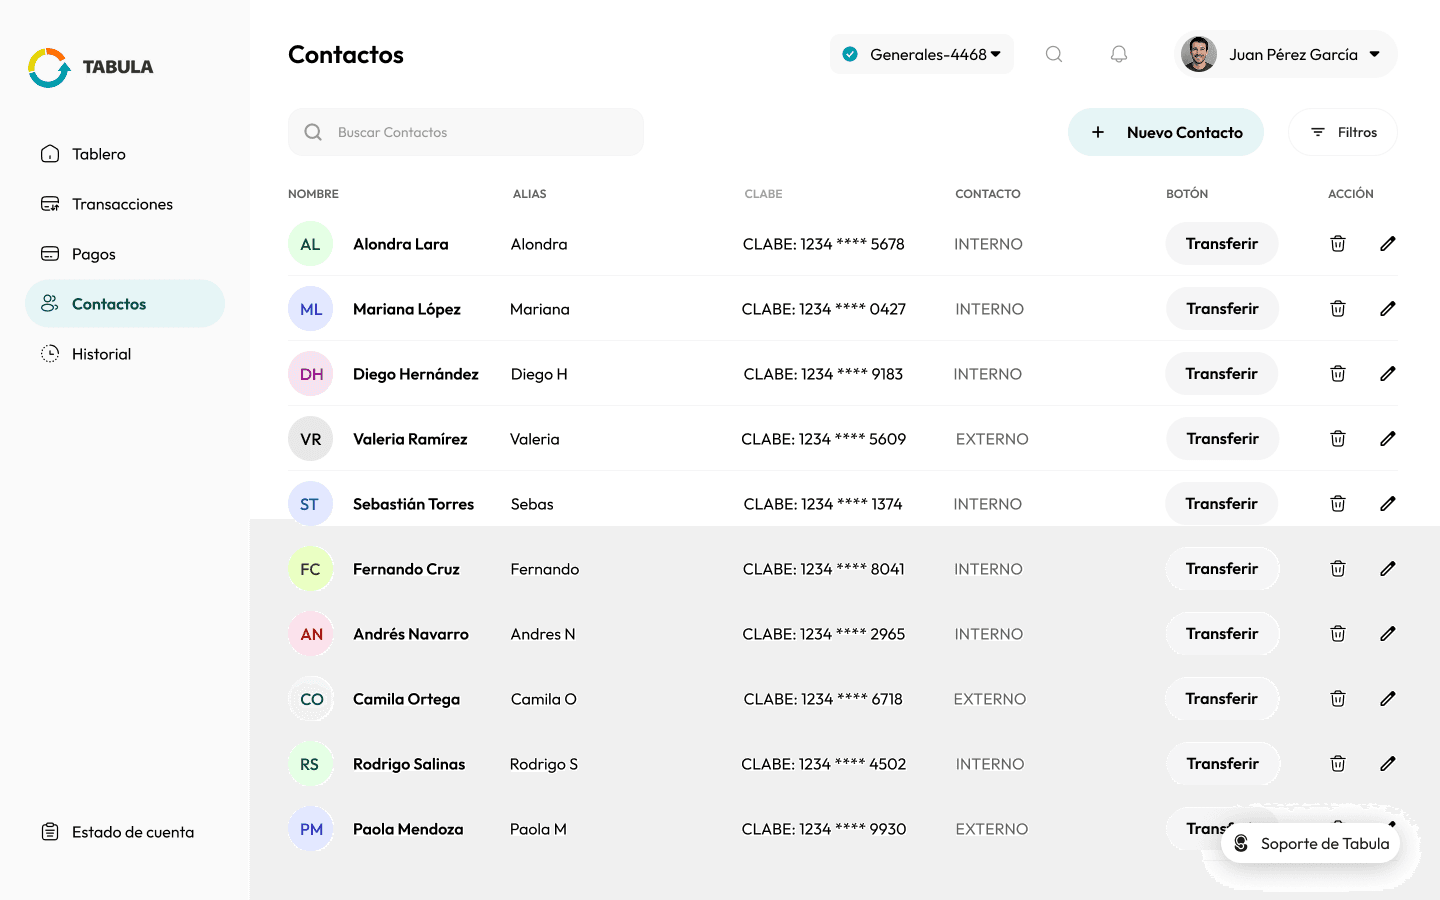
Task: Delete Alondra Lara using the trash icon
Action: coord(1338,243)
